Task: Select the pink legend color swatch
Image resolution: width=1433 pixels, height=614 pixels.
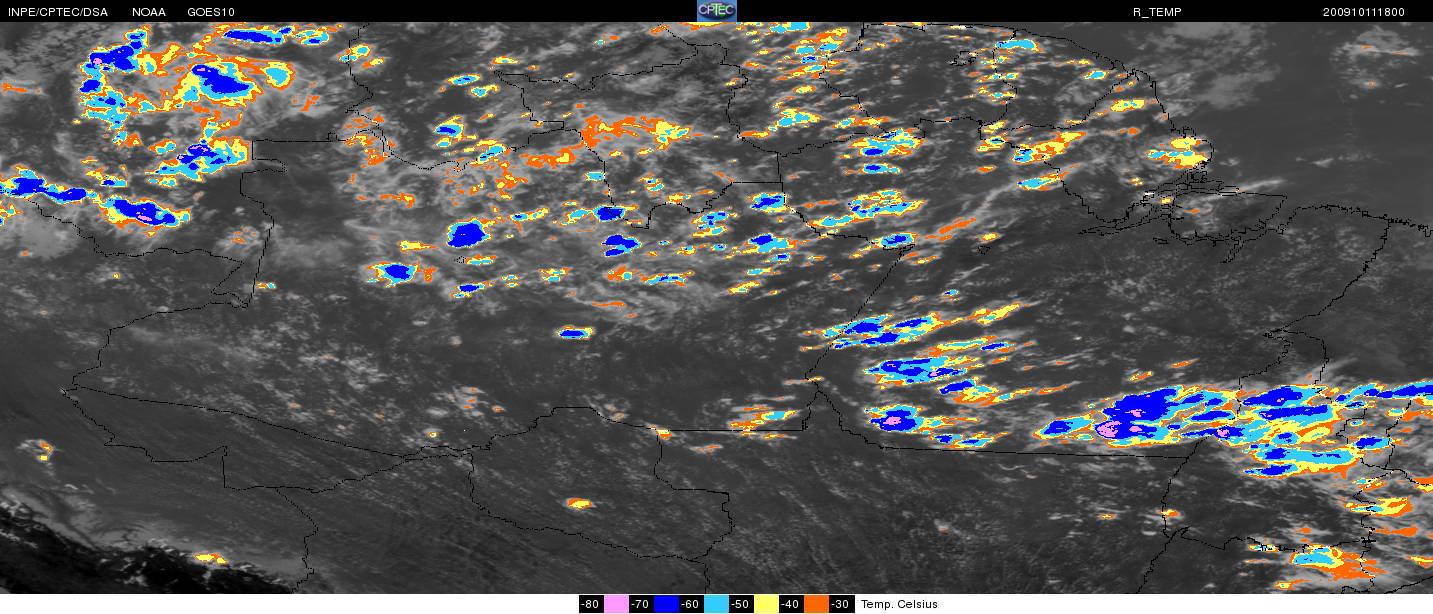Action: (616, 604)
